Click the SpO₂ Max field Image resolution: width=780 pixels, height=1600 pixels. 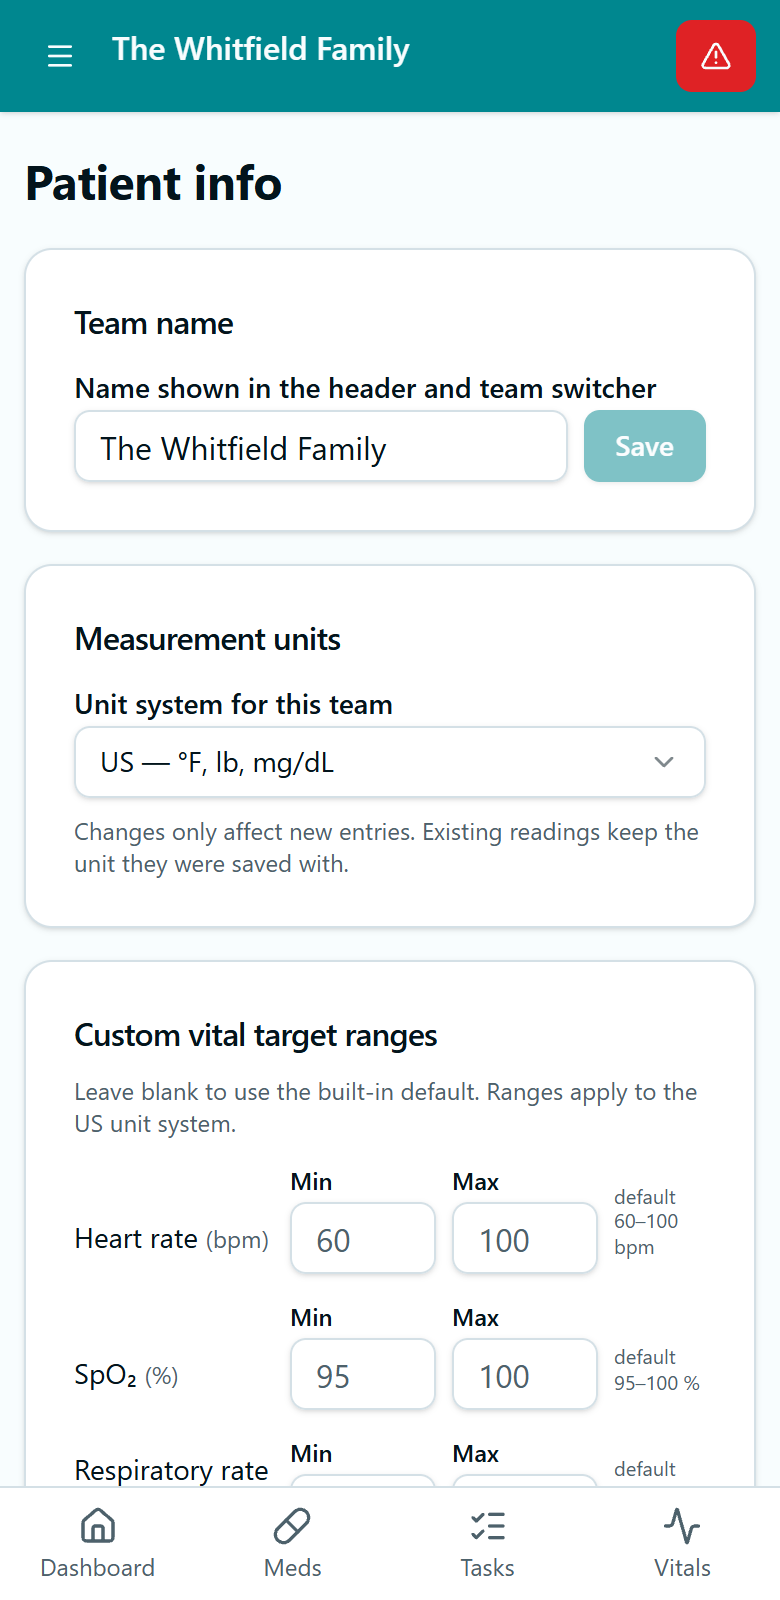point(525,1374)
